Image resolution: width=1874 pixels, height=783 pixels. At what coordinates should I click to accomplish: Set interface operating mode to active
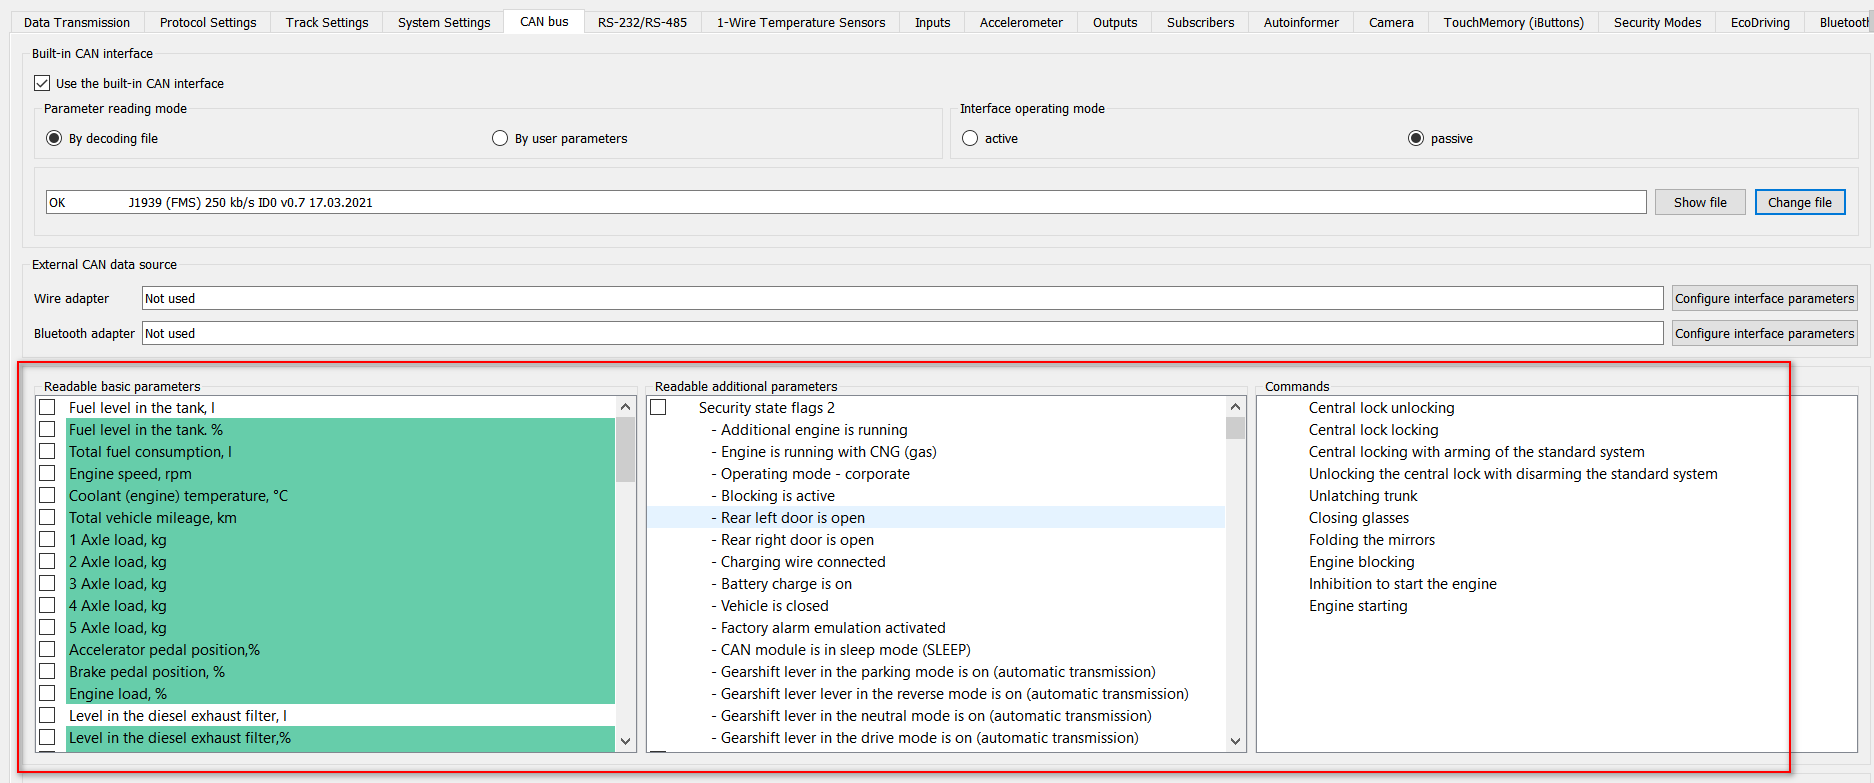point(970,138)
